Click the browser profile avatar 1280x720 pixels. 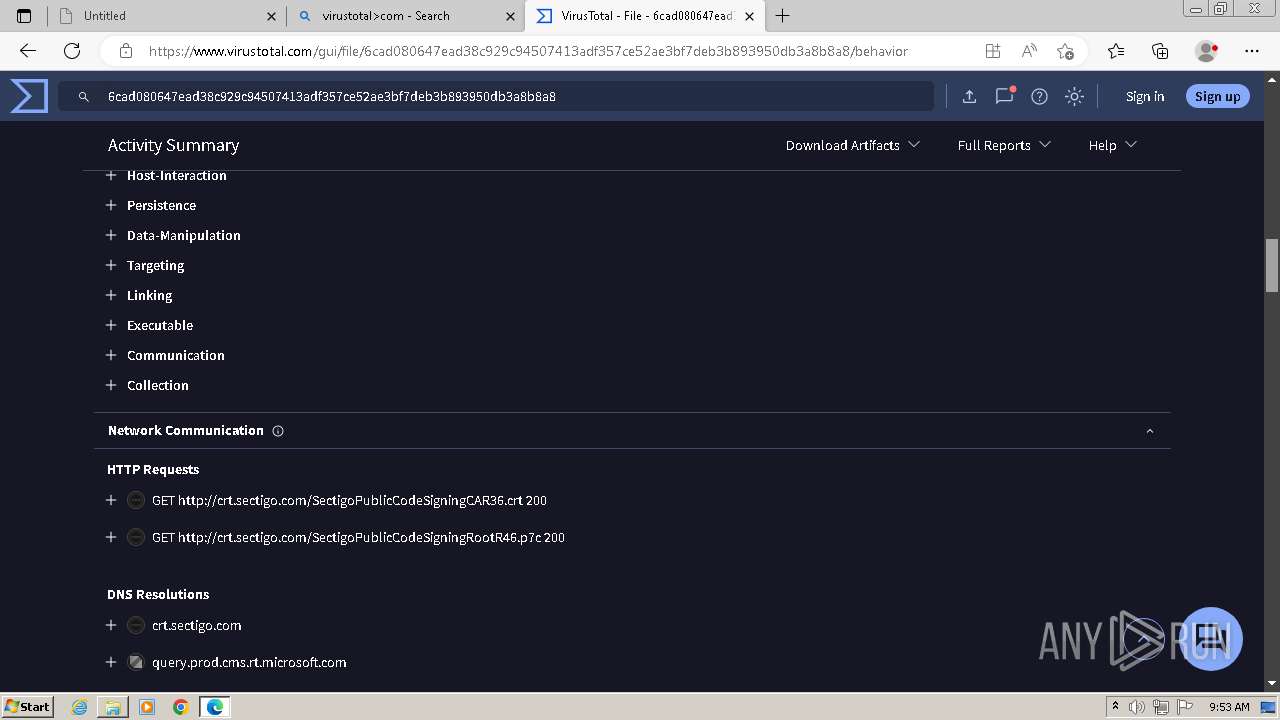1207,51
